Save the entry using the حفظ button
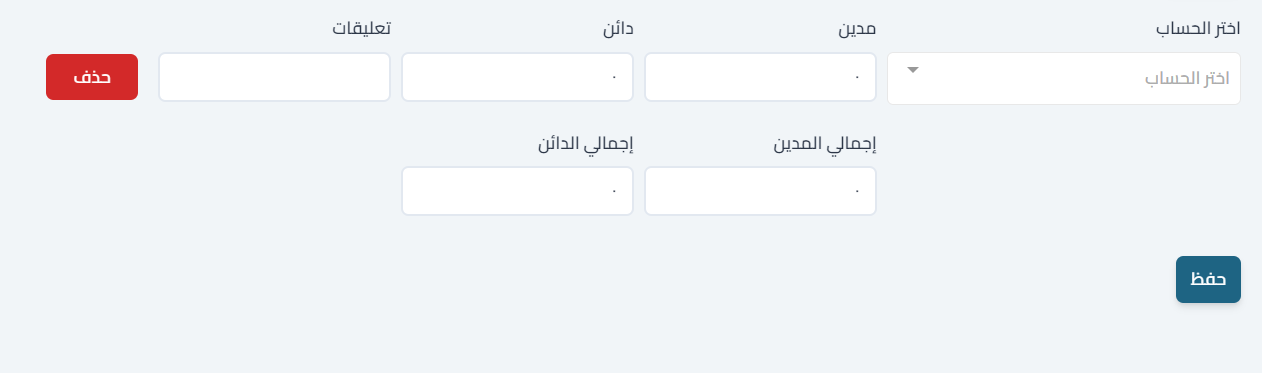Screen dimensions: 1262x373 pos(1208,279)
